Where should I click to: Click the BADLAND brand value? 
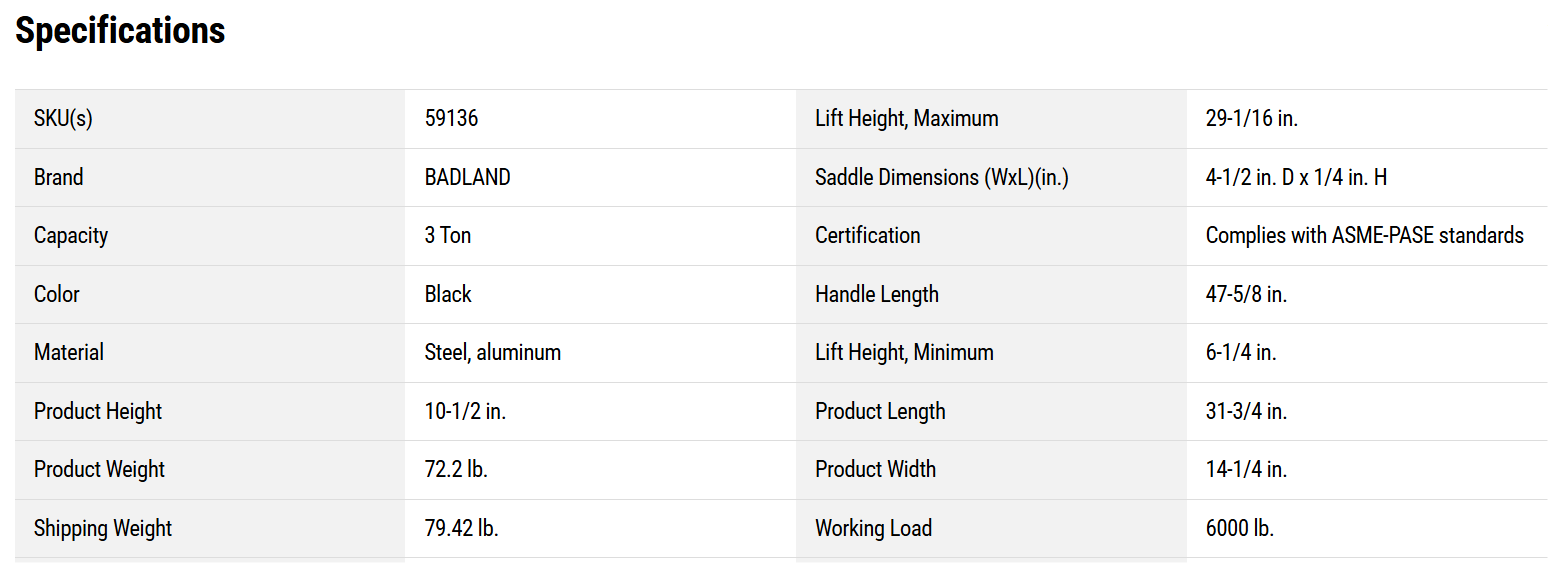point(467,177)
